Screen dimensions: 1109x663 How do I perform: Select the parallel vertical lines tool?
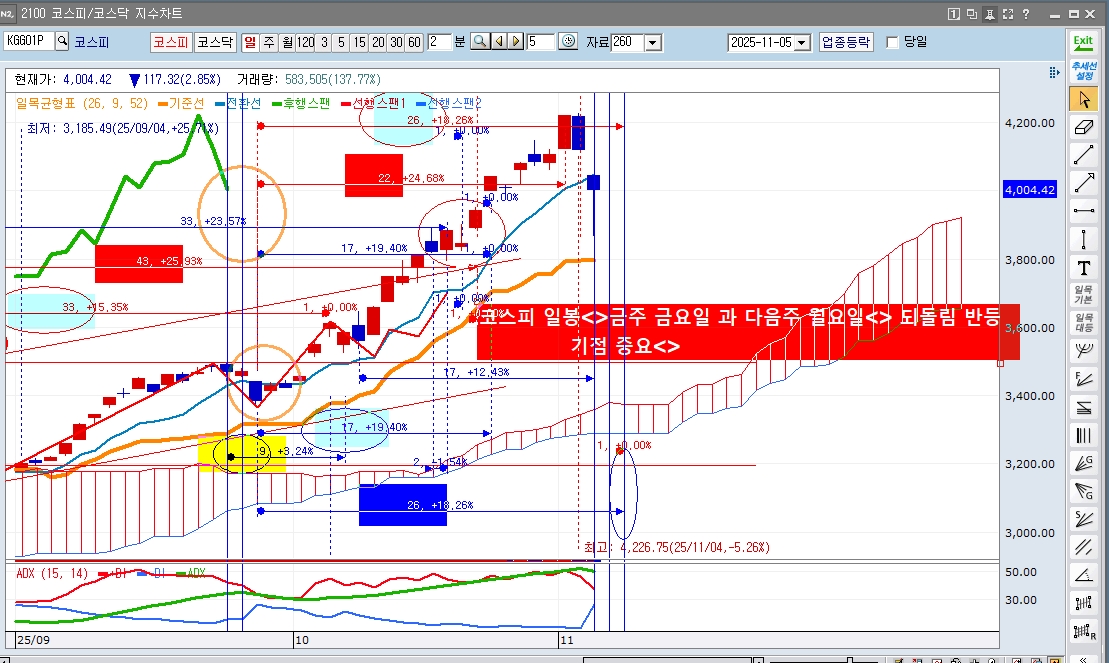tap(1083, 435)
